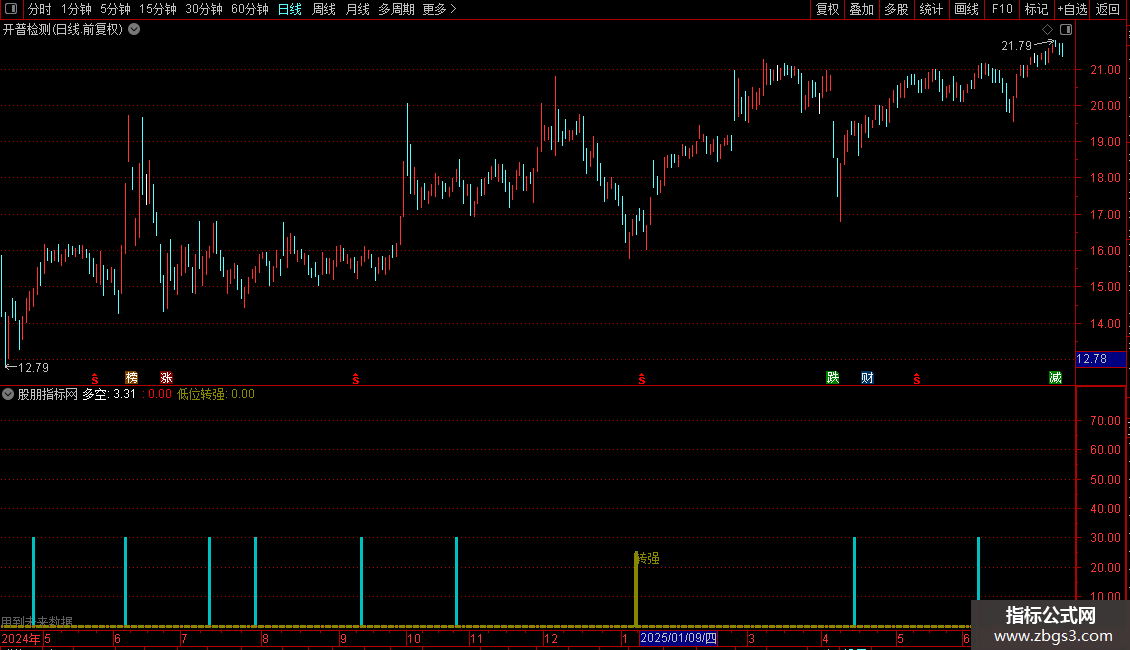Viewport: 1130px width, 650px height.
Task: Click the green 减 event marker
Action: click(x=1055, y=377)
